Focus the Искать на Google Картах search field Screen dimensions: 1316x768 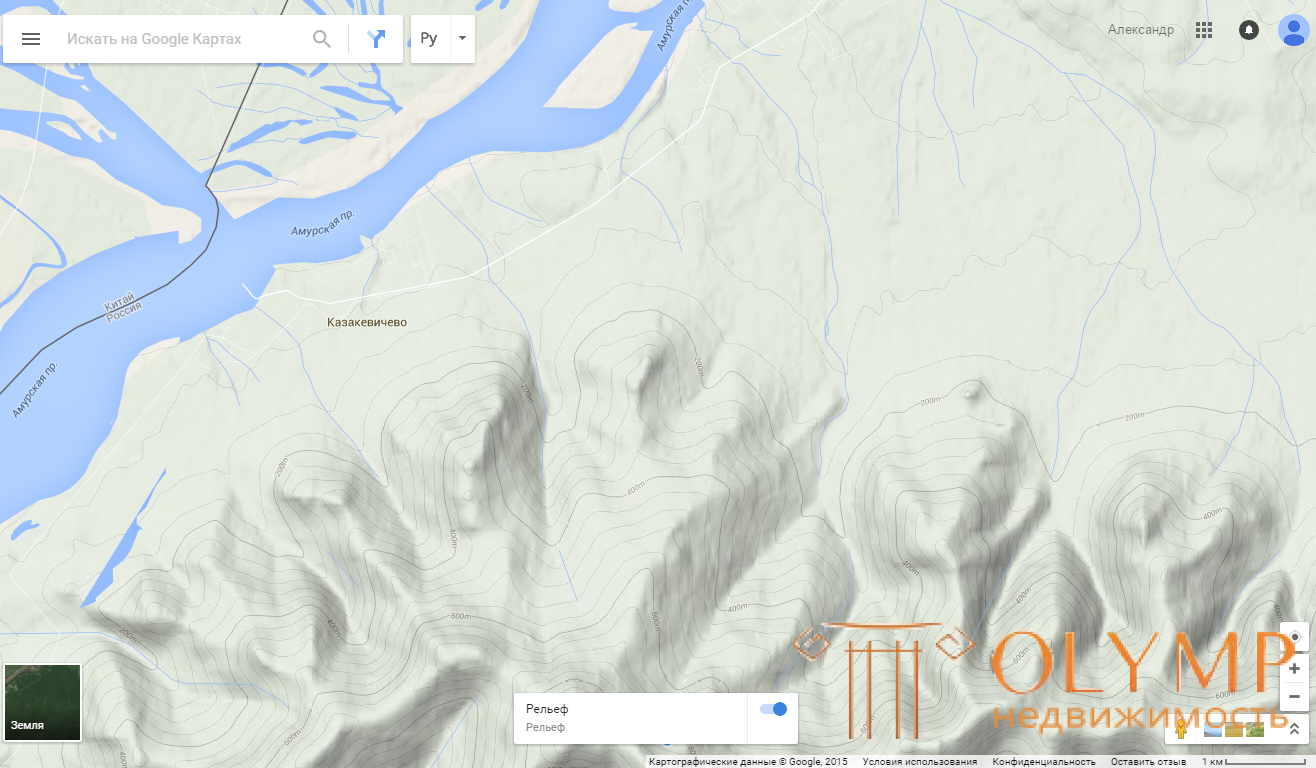pos(180,39)
